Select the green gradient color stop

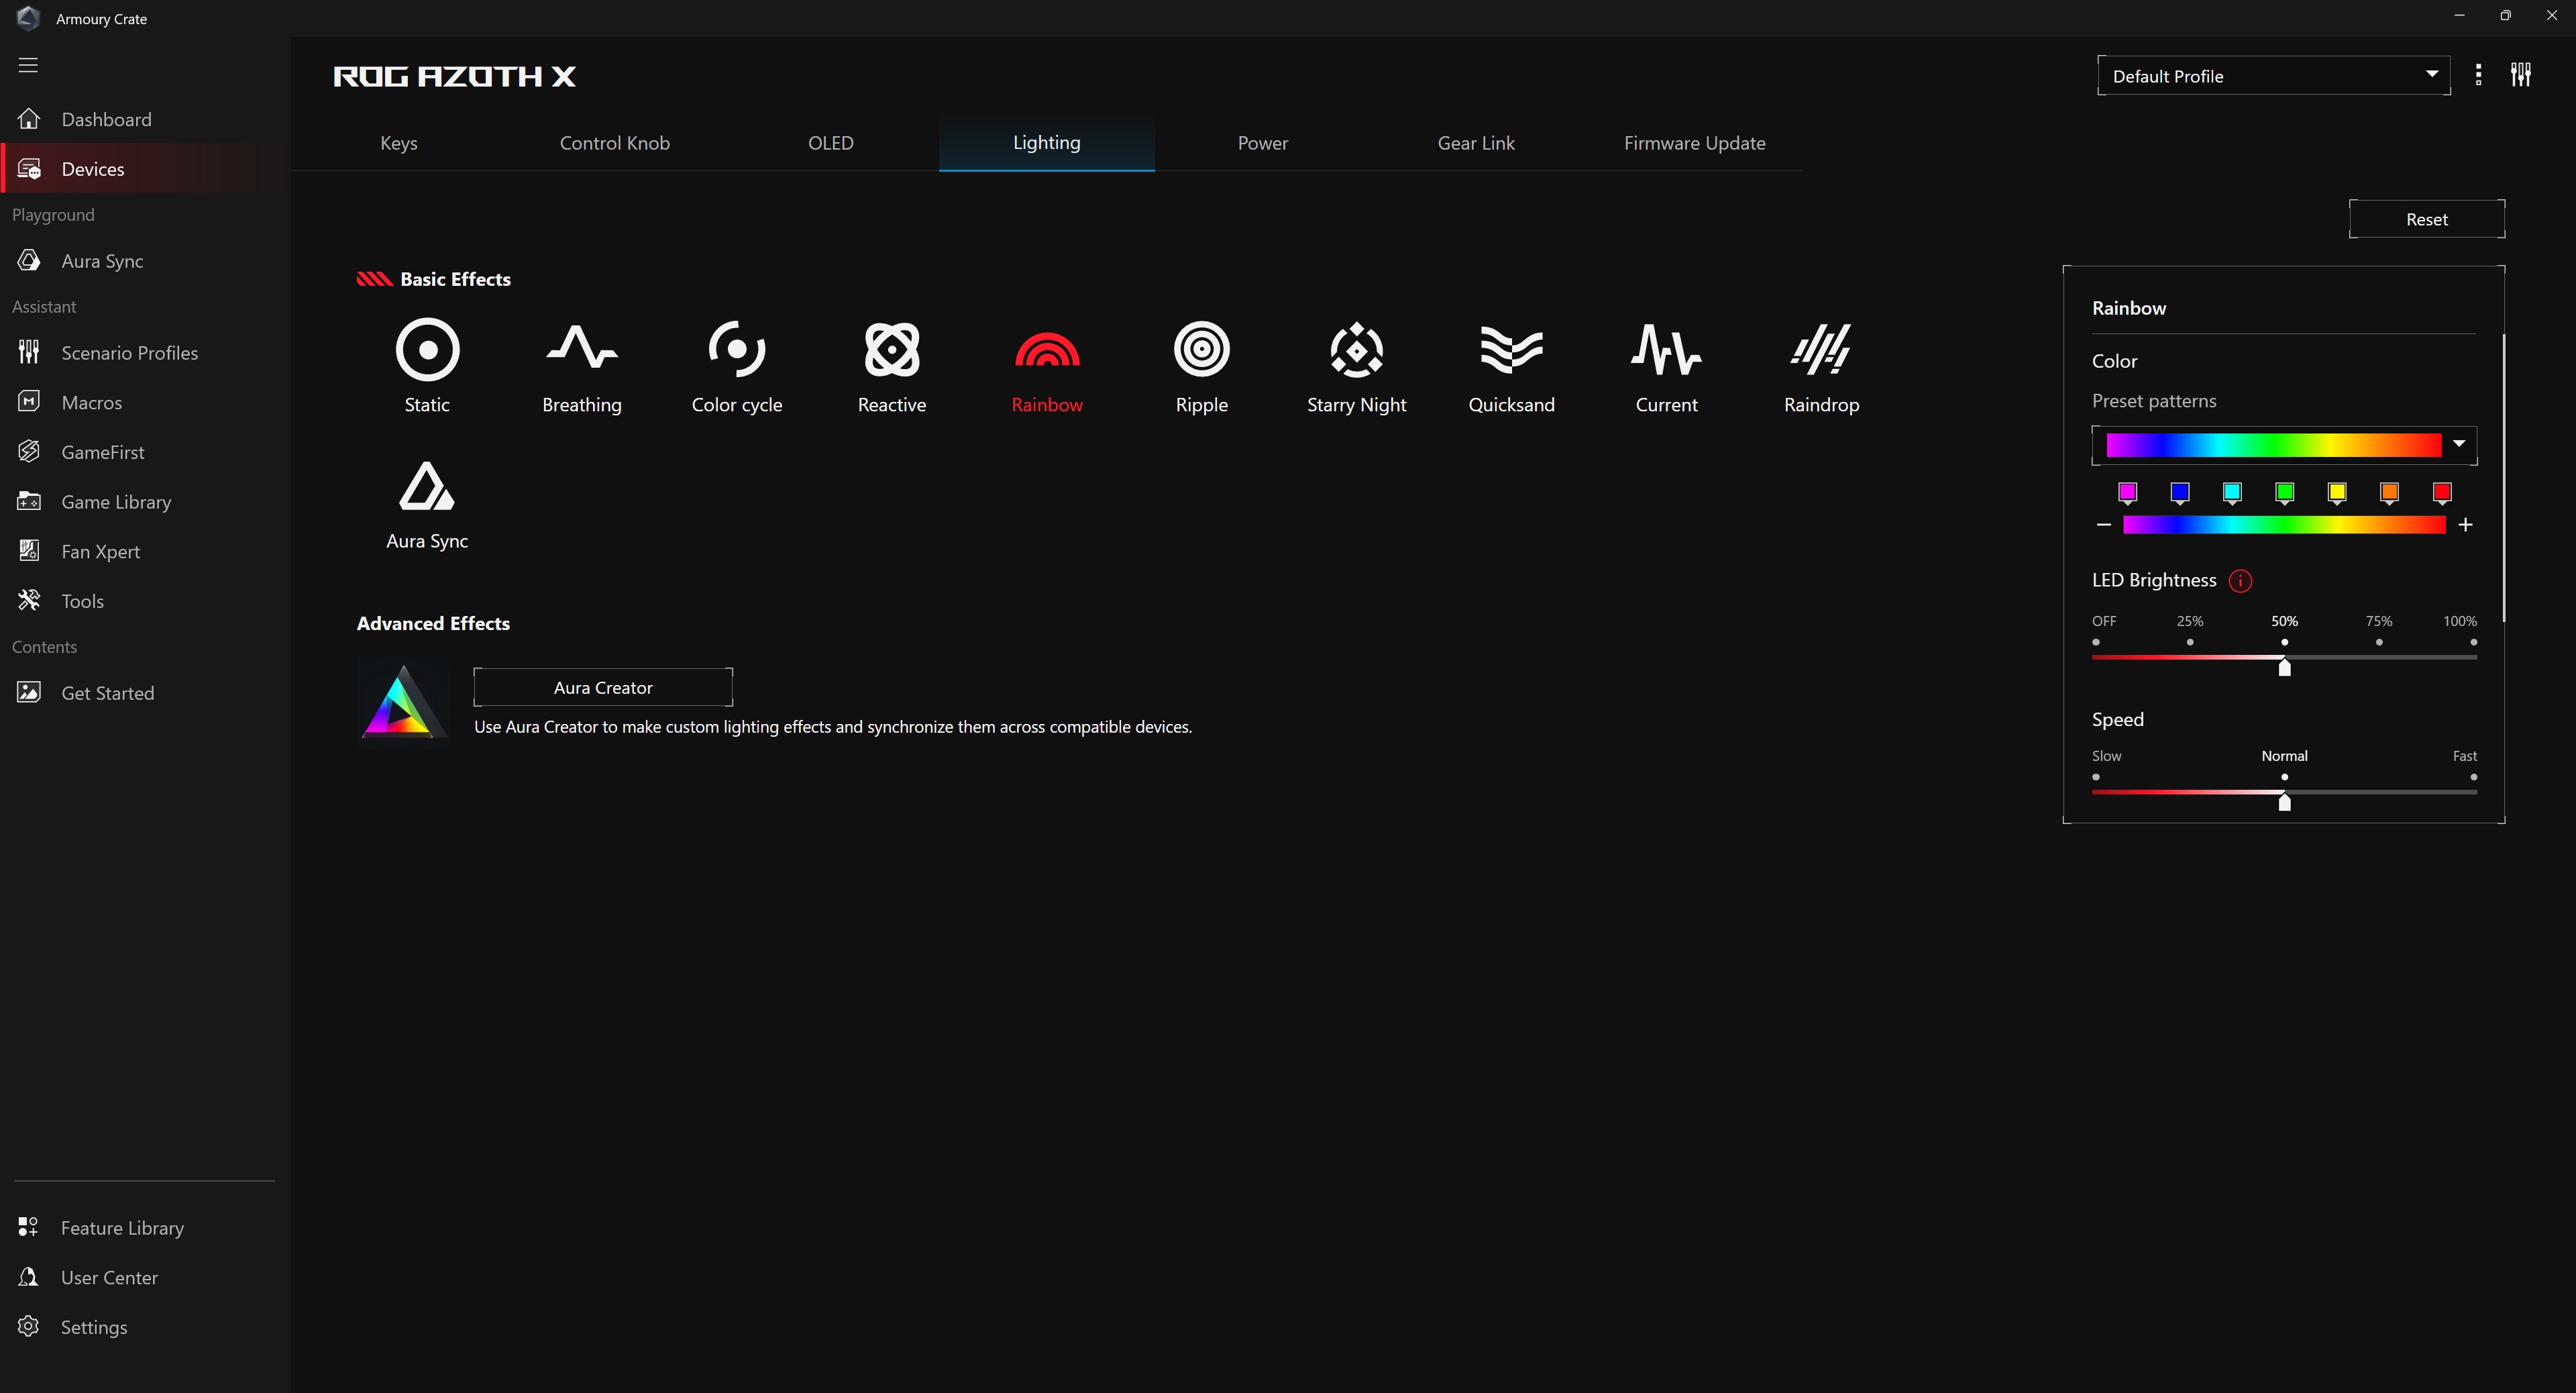[x=2285, y=493]
